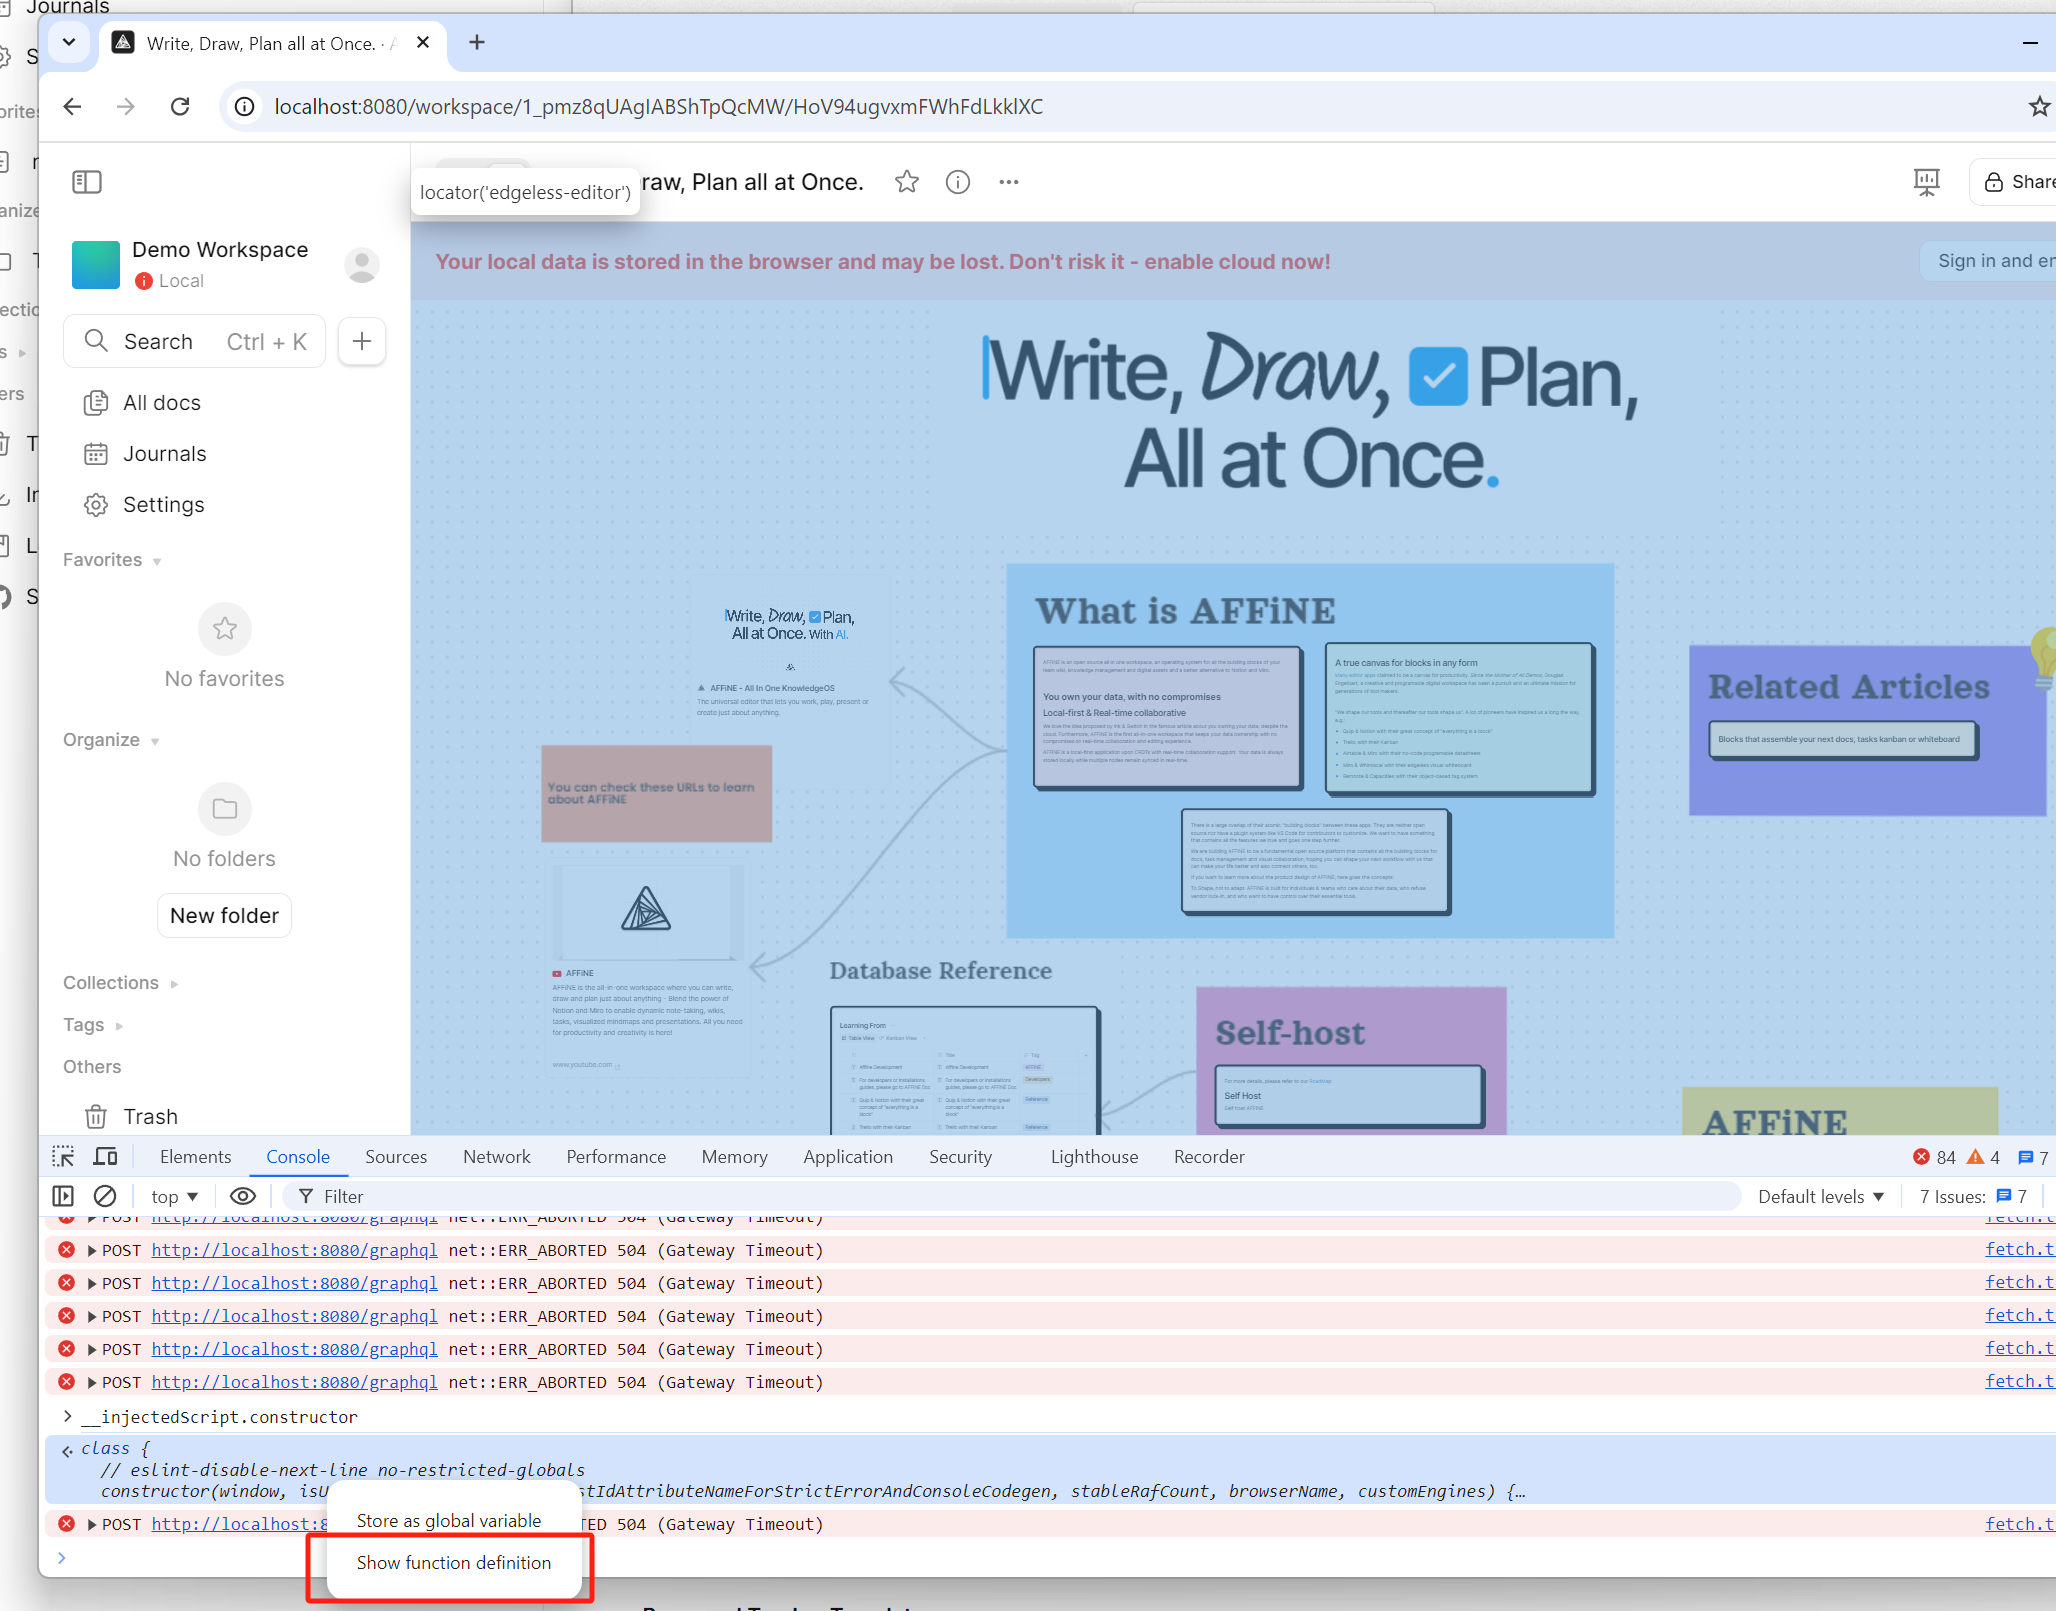Switch to Recorder tab
This screenshot has width=2056, height=1611.
1209,1157
